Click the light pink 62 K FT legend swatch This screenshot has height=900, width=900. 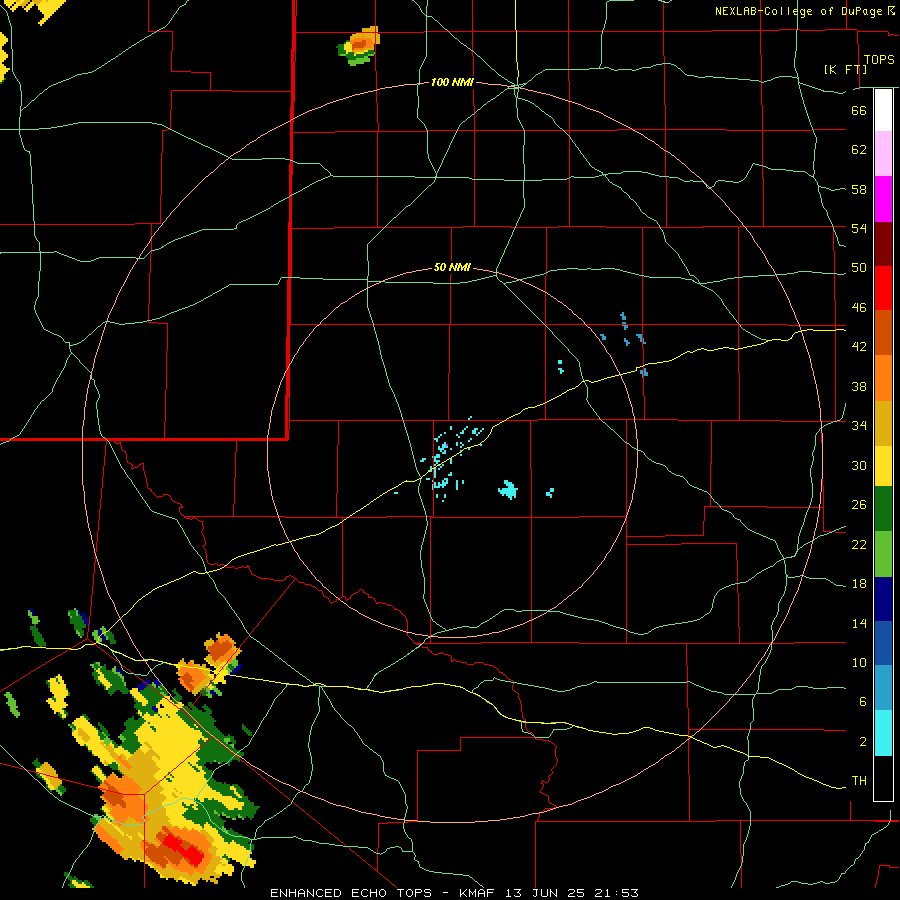(x=883, y=153)
